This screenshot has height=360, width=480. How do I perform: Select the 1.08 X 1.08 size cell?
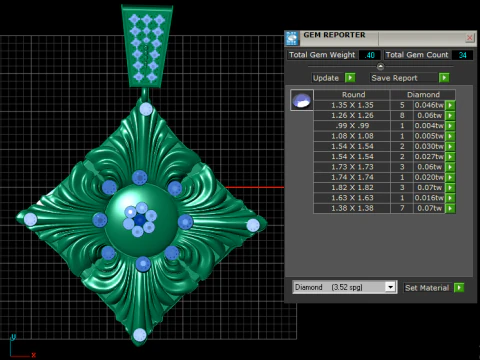click(x=352, y=136)
